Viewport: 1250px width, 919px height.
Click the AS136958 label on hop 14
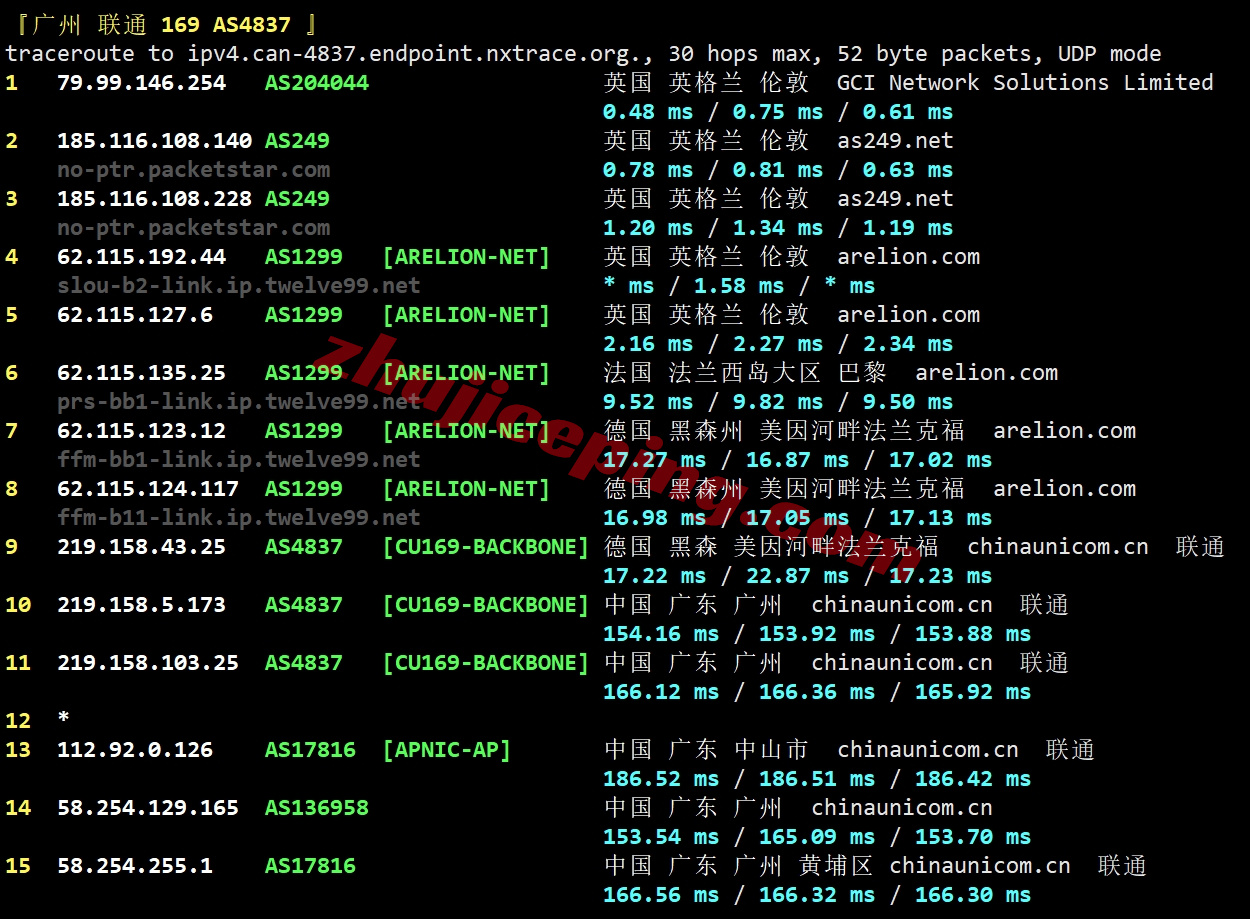click(x=316, y=808)
